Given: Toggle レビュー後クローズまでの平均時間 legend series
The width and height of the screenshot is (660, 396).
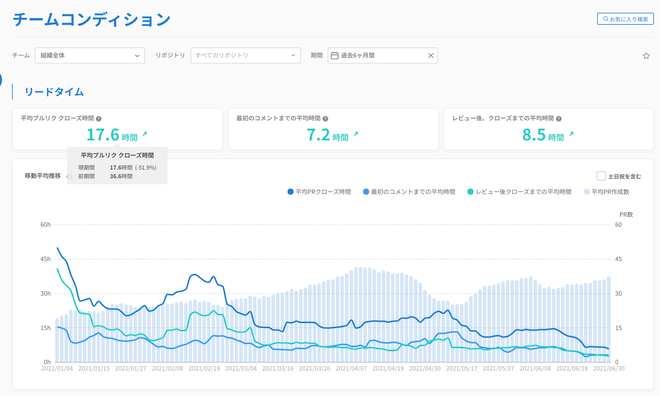Looking at the screenshot, I should click(519, 192).
